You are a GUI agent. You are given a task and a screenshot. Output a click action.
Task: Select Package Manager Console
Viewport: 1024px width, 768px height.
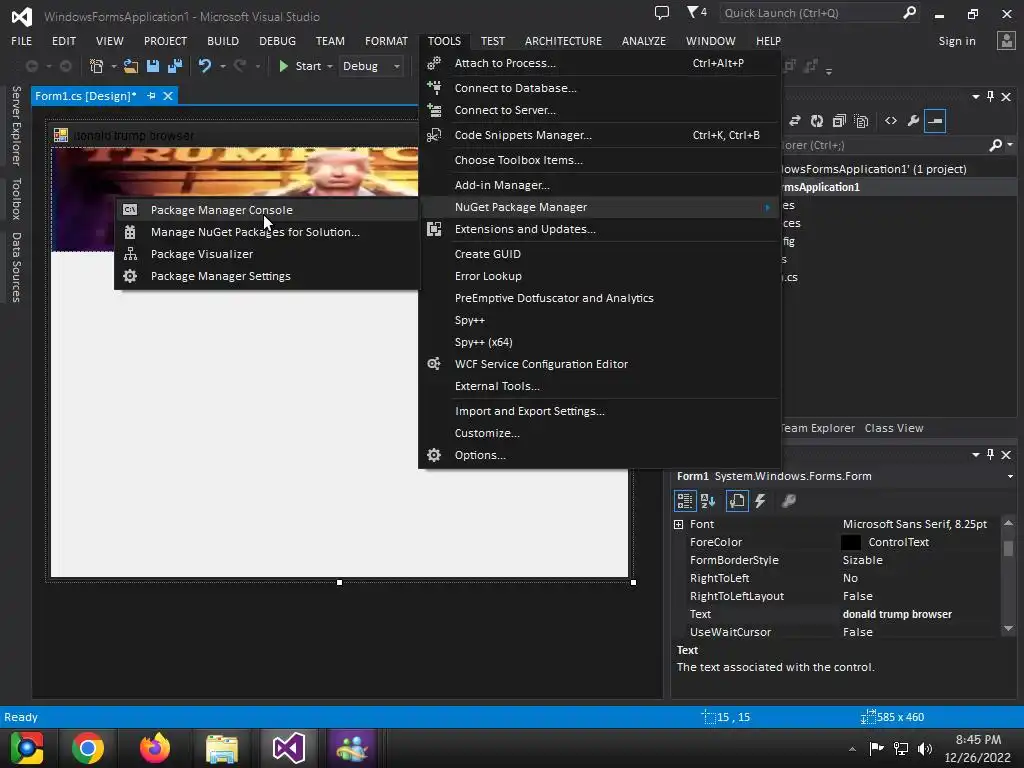point(266,210)
